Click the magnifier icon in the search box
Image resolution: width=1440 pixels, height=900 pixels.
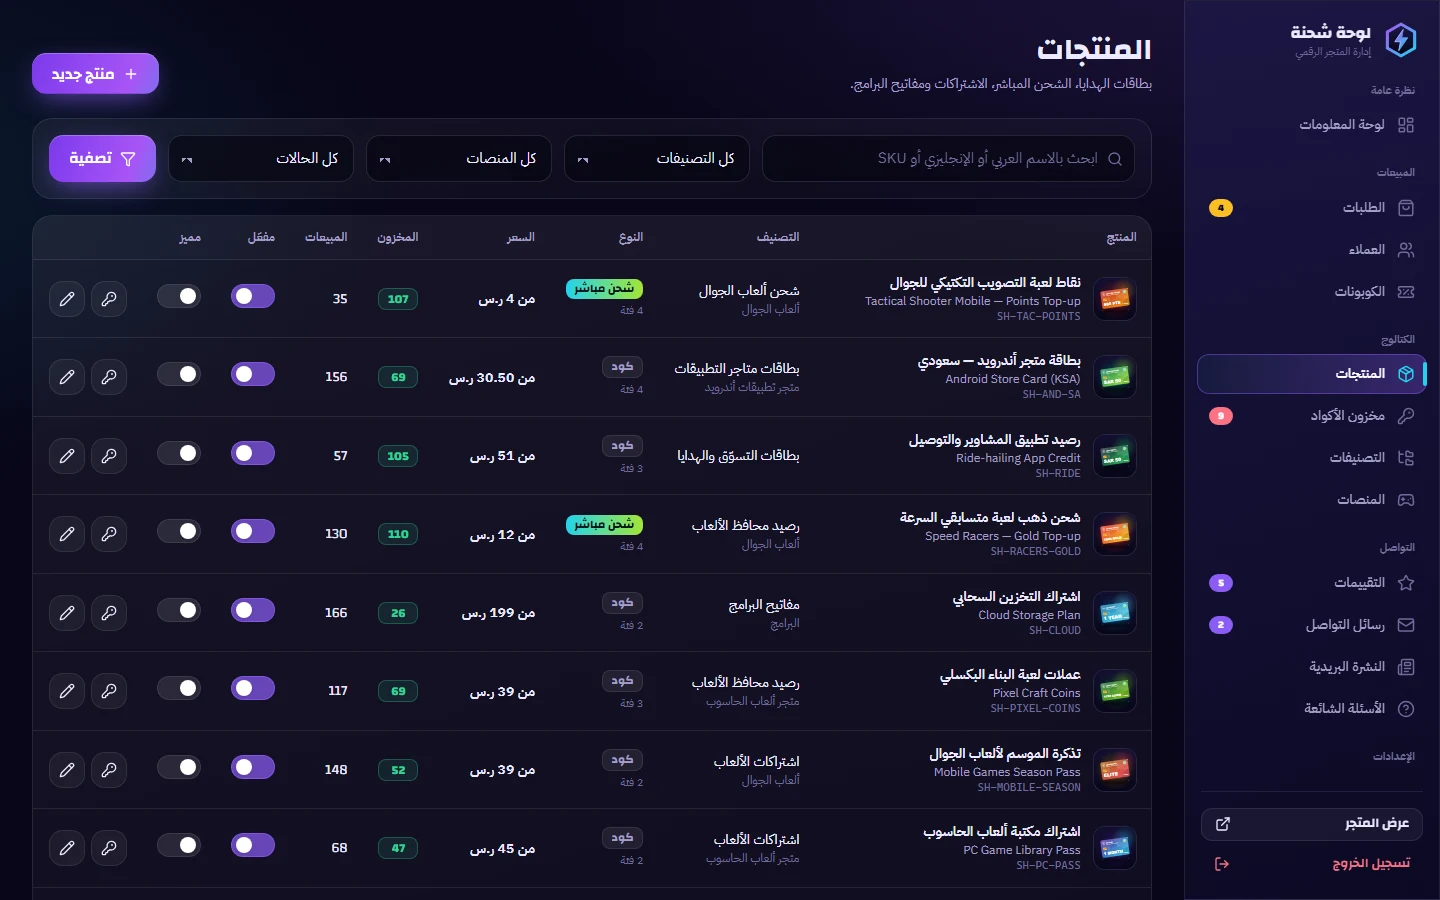pos(1115,159)
